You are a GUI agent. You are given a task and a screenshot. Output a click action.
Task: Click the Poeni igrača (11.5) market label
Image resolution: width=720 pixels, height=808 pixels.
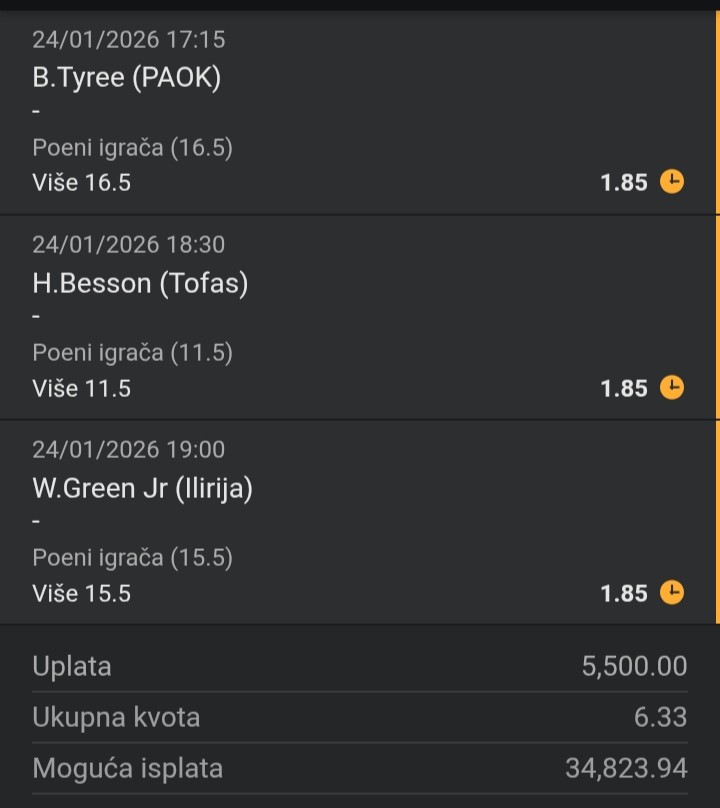coord(132,353)
